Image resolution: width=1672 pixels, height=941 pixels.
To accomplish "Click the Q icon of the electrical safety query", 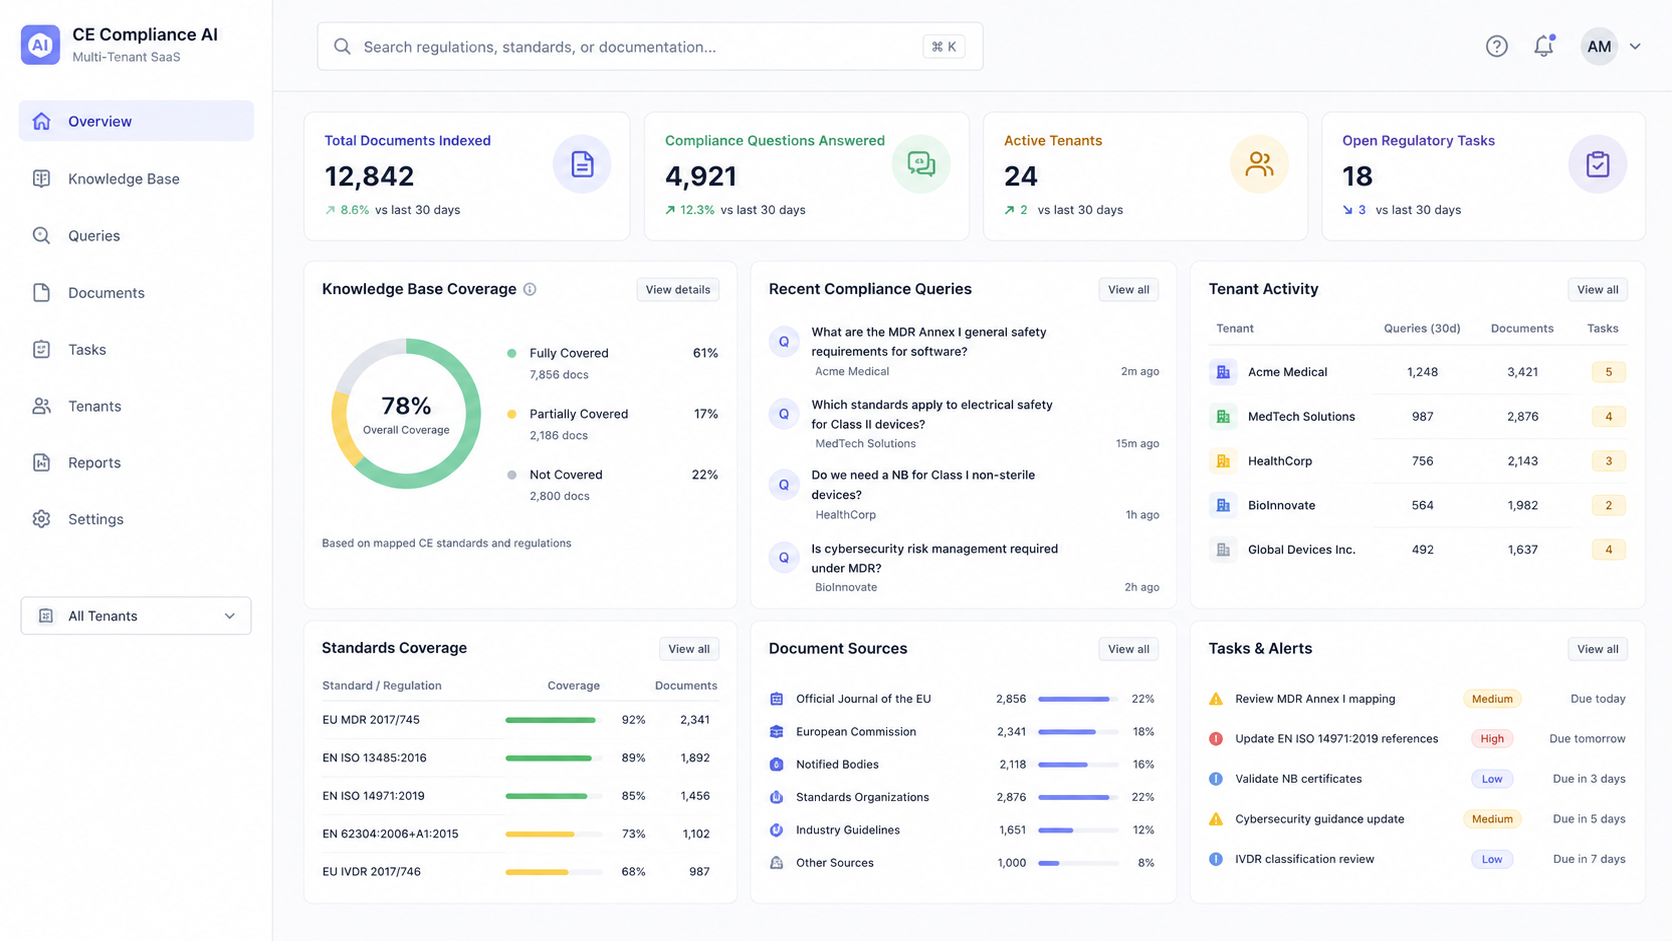I will (784, 413).
